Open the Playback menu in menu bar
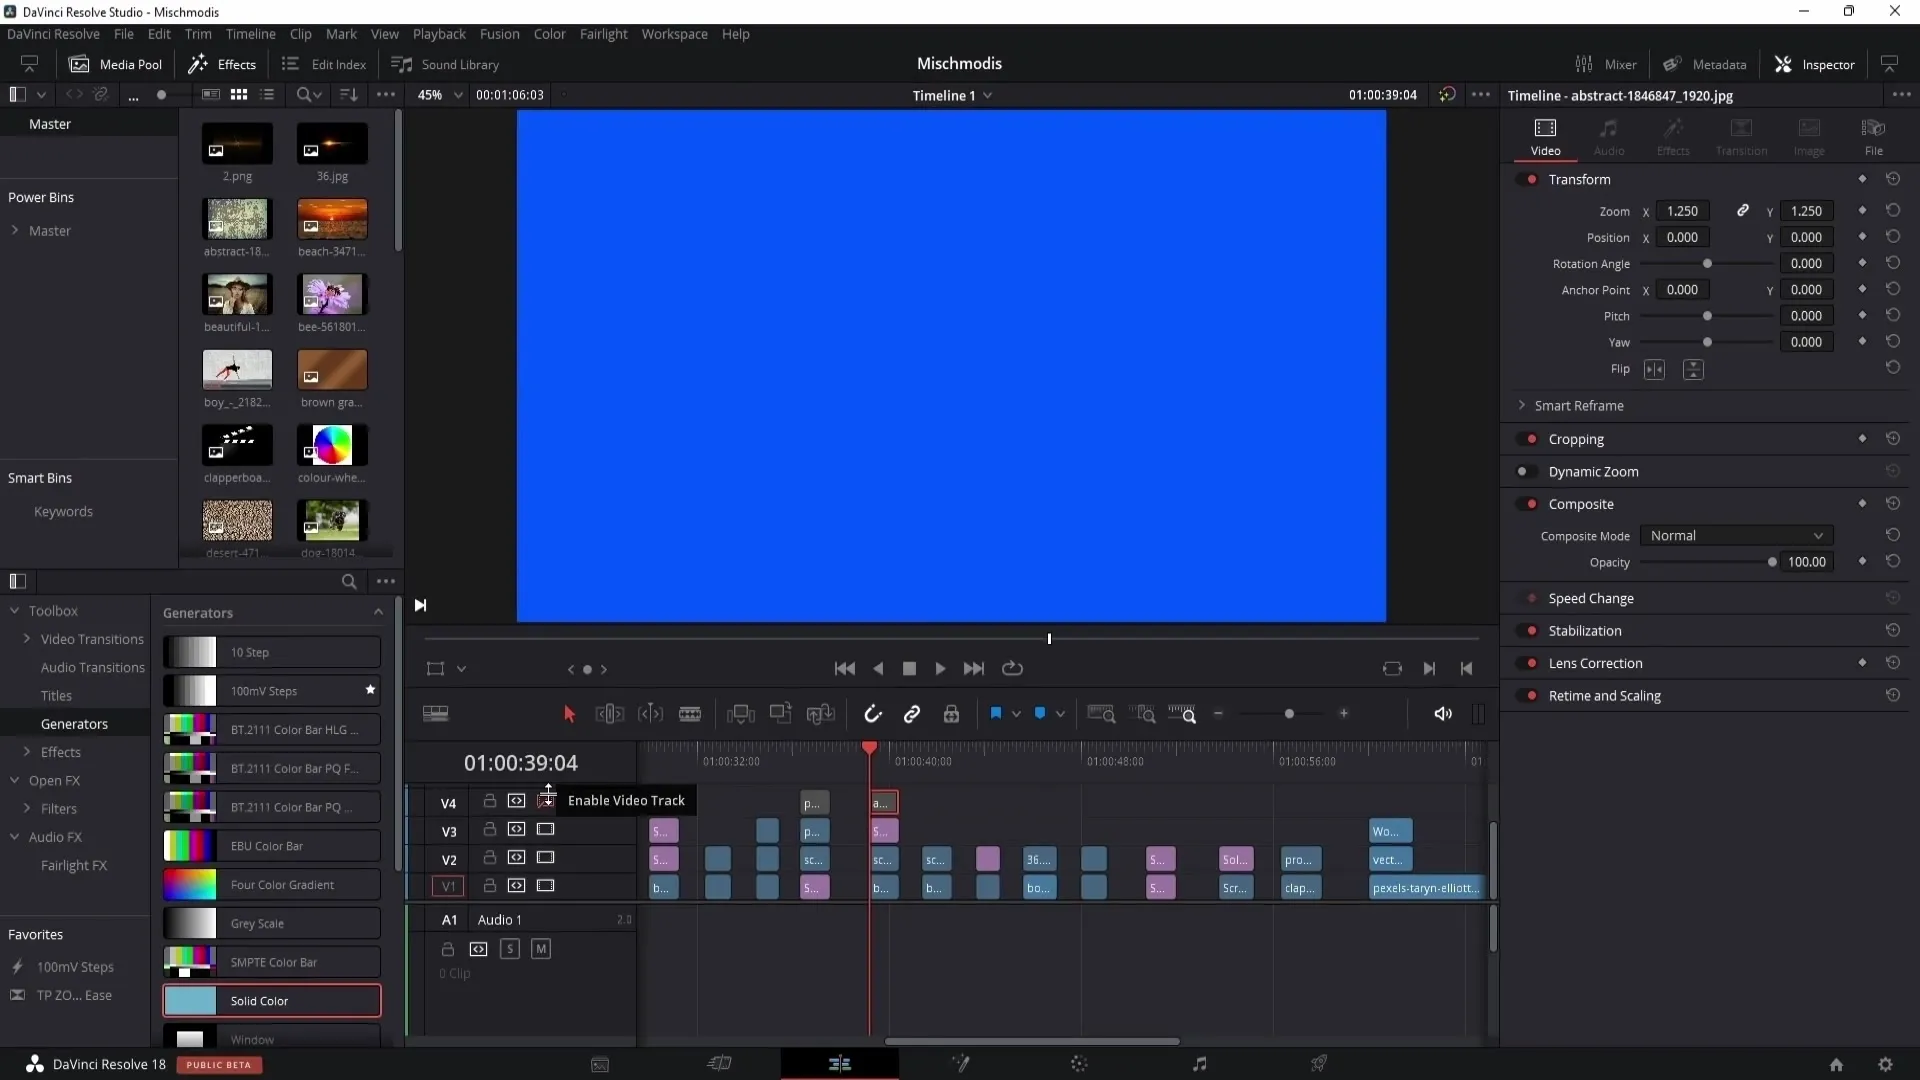This screenshot has height=1080, width=1920. click(439, 33)
